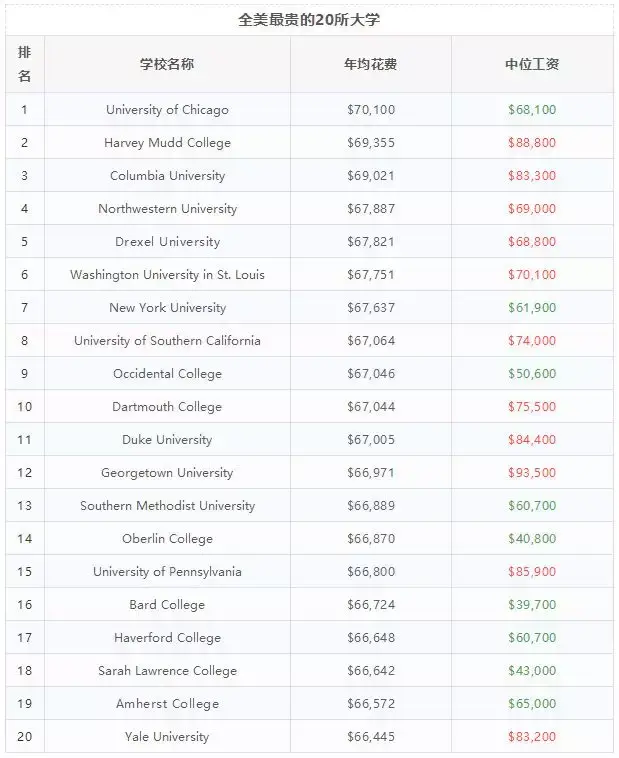The height and width of the screenshot is (758, 619).
Task: Click the 学校名称 column header
Action: coord(167,64)
